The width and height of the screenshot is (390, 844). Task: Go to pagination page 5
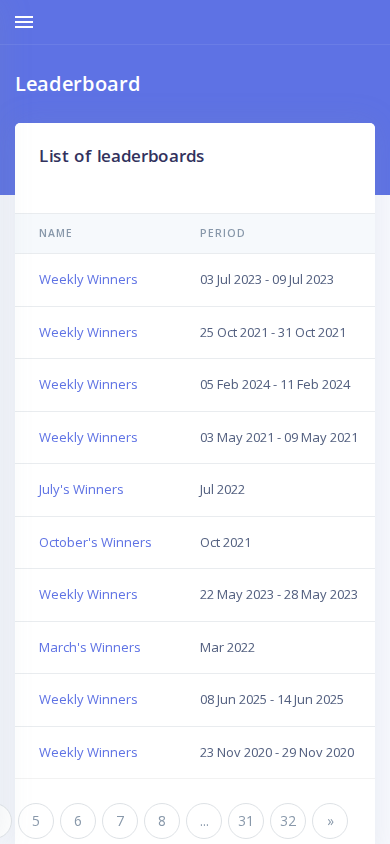click(x=36, y=821)
